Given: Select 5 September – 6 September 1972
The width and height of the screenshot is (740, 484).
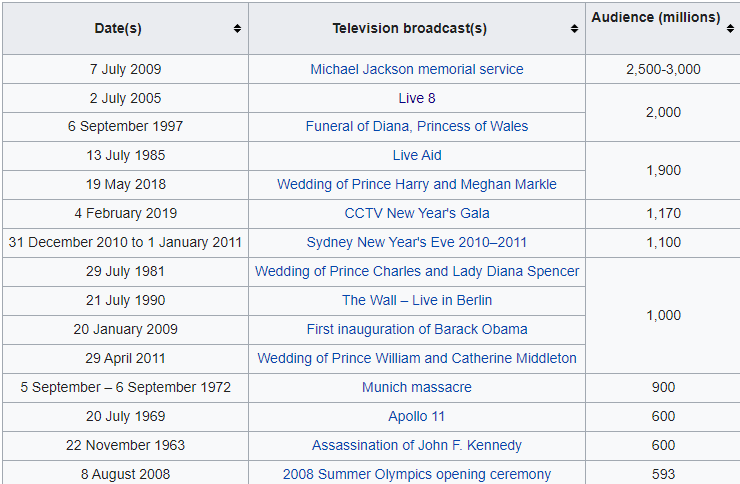Looking at the screenshot, I should tap(126, 387).
